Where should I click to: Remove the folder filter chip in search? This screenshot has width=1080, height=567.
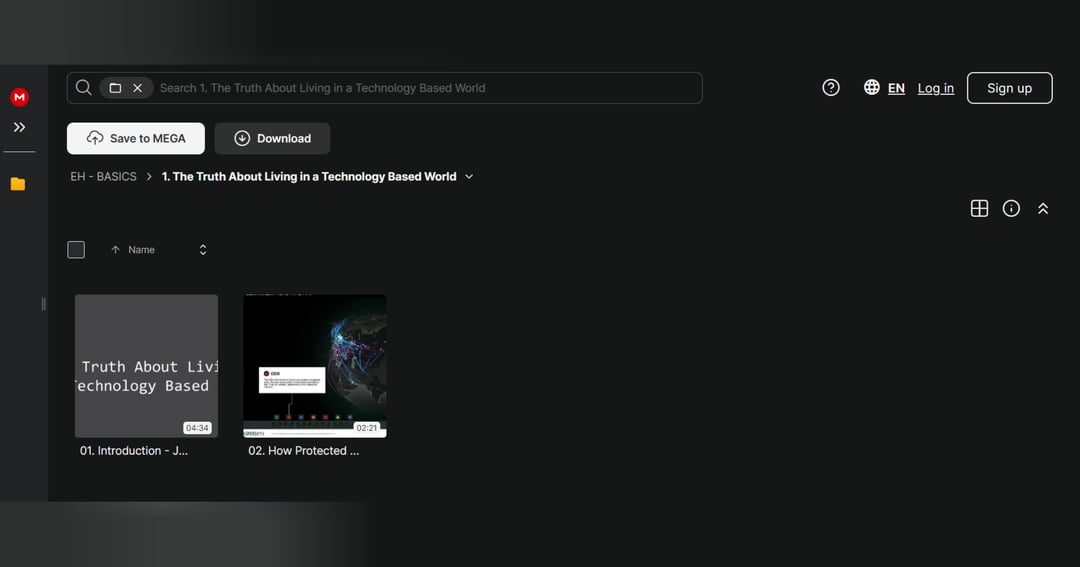pos(138,88)
